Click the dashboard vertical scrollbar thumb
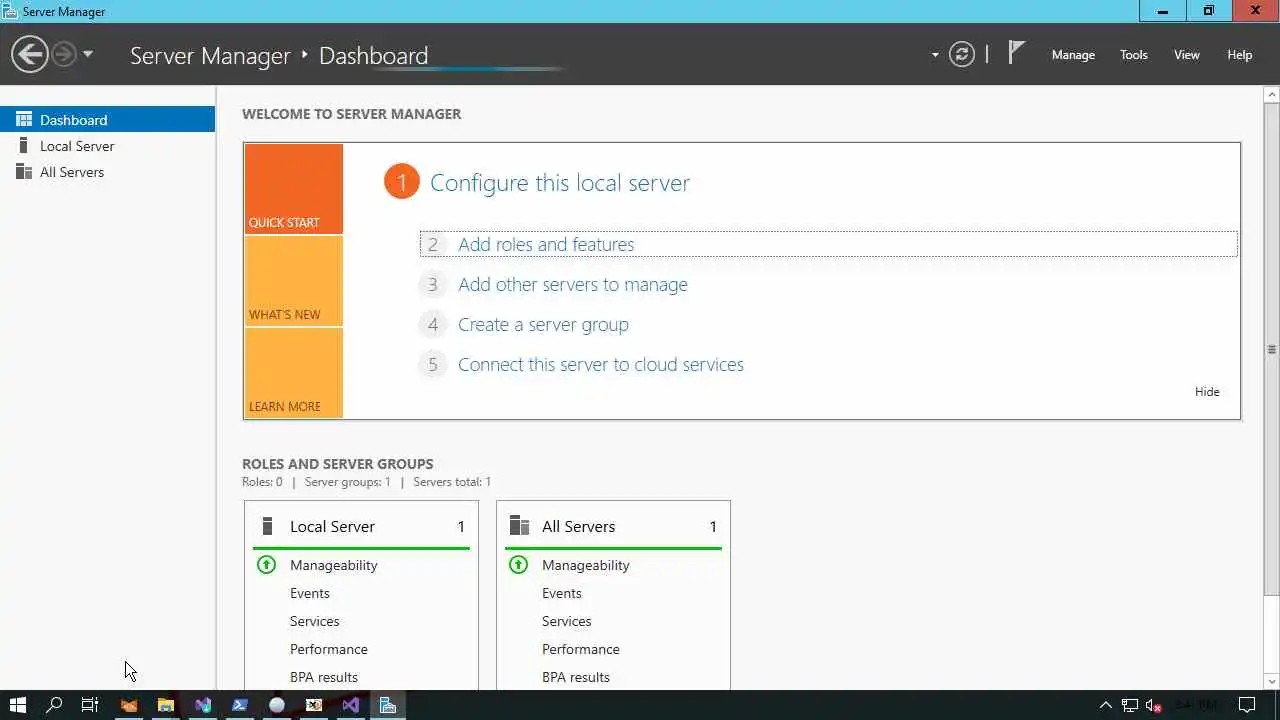Image resolution: width=1280 pixels, height=720 pixels. point(1272,348)
